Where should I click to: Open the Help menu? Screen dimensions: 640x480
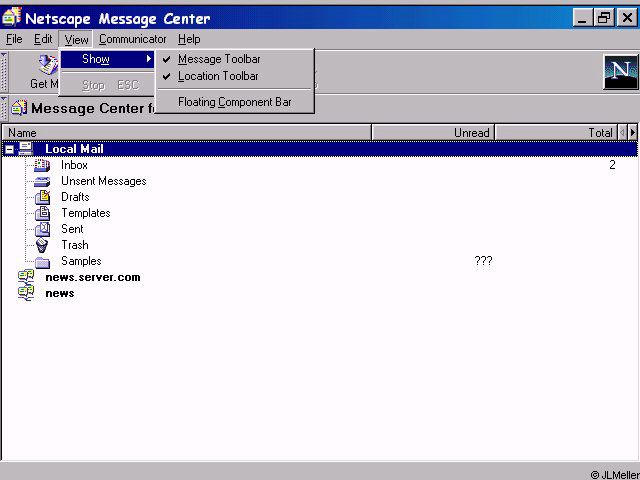189,39
